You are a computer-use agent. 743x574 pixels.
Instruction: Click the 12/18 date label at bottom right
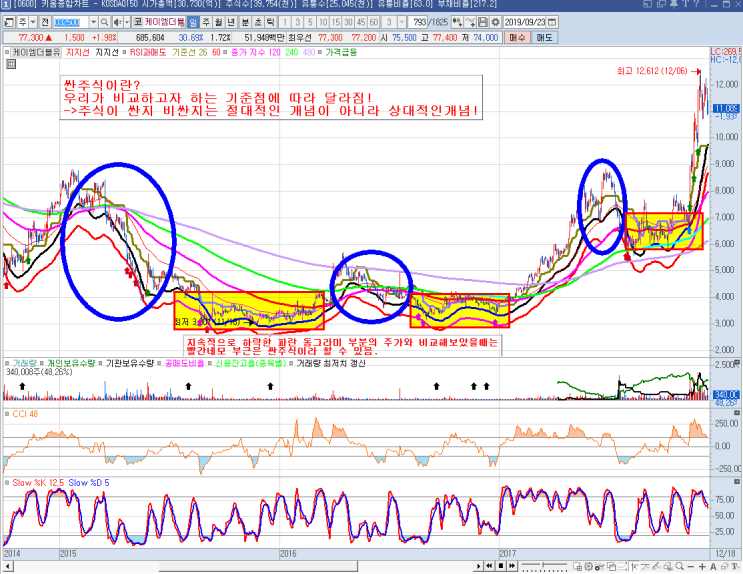click(725, 554)
